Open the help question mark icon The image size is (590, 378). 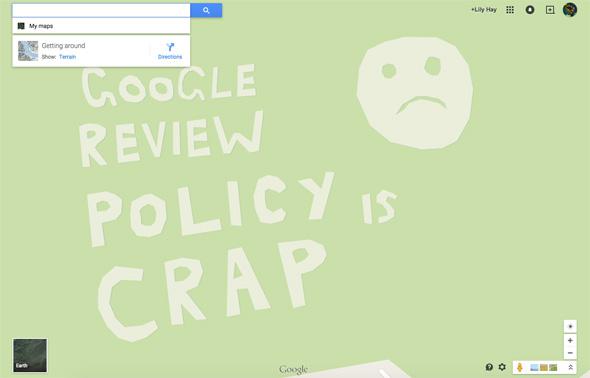(489, 367)
